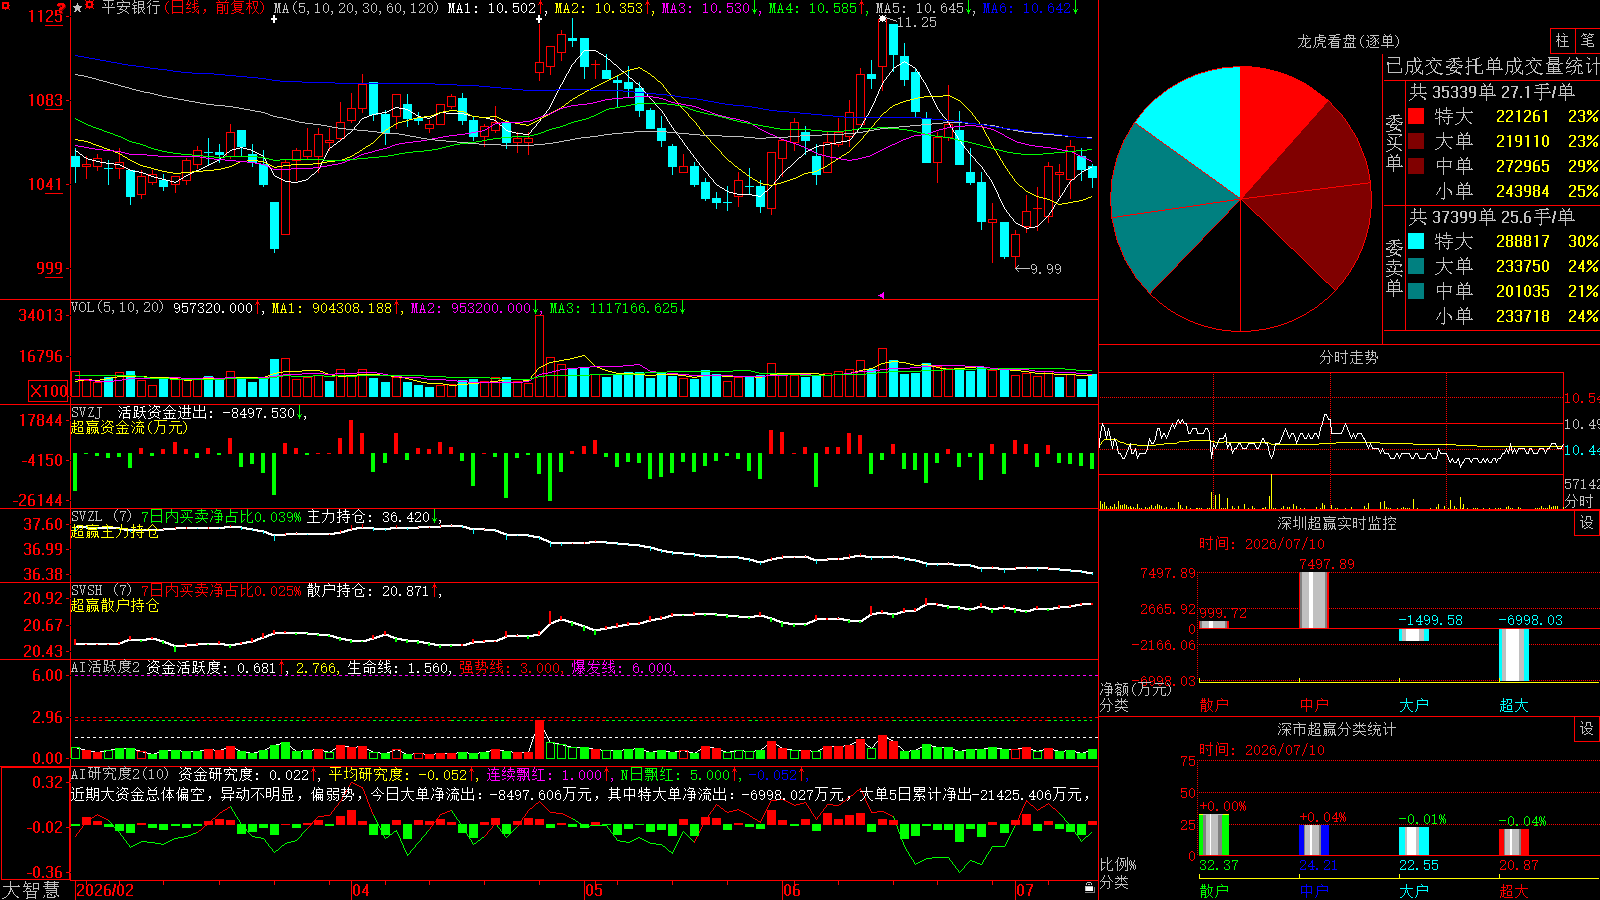Viewport: 1600px width, 900px height.
Task: Click the white star favorite icon
Action: (77, 8)
